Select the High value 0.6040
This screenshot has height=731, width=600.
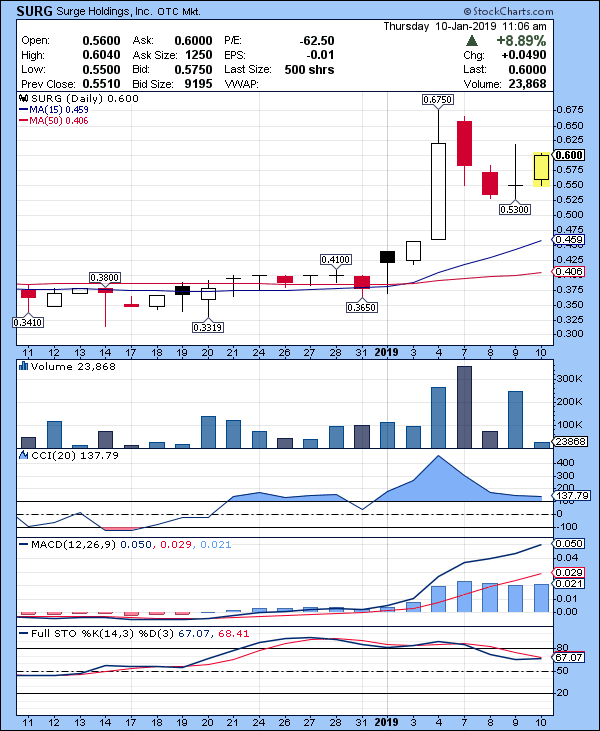(101, 55)
